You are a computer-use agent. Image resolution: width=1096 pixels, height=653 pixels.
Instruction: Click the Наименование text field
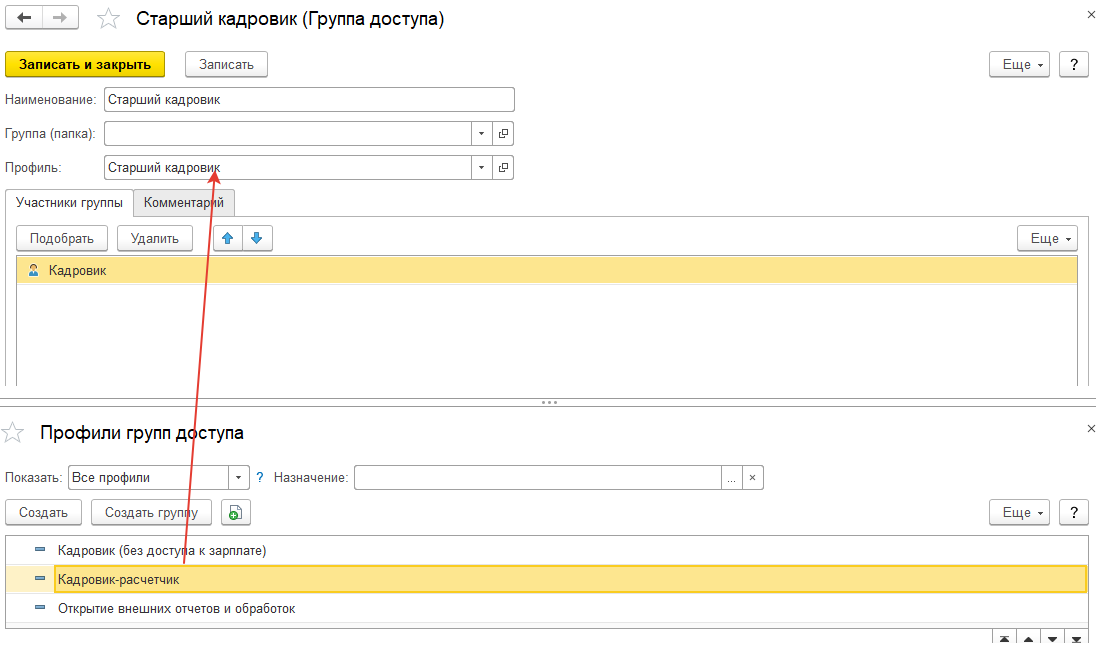pyautogui.click(x=309, y=99)
